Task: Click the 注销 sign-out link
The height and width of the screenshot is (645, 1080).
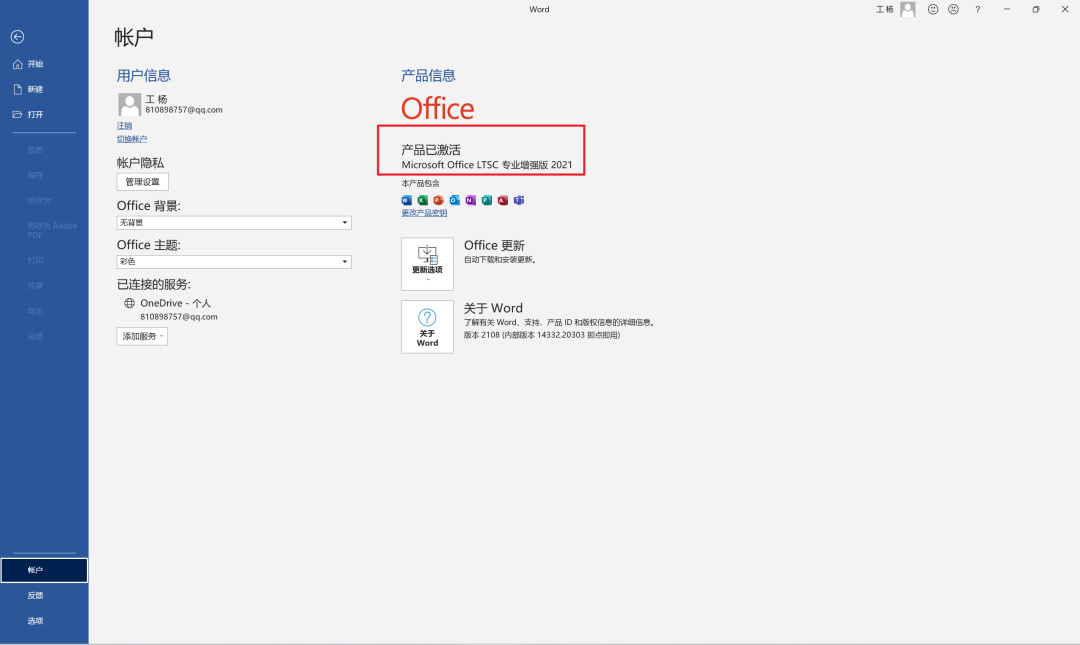Action: click(124, 125)
